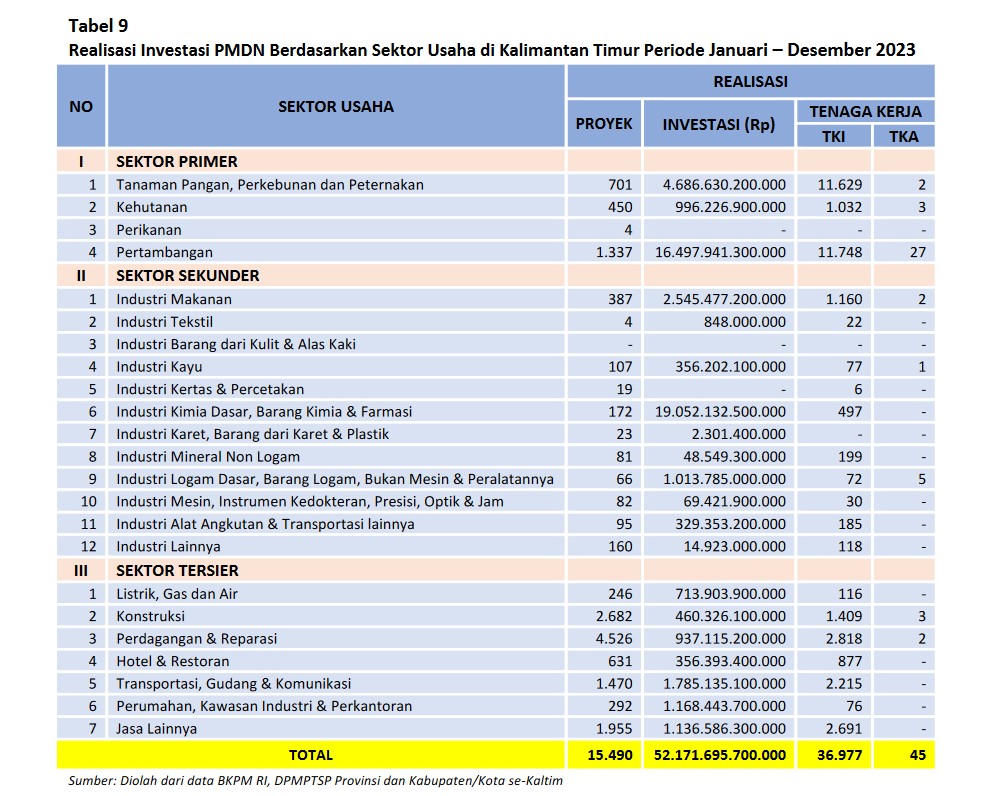Select the 'PROYEK' column header
Screen dimensions: 992x796
[604, 123]
